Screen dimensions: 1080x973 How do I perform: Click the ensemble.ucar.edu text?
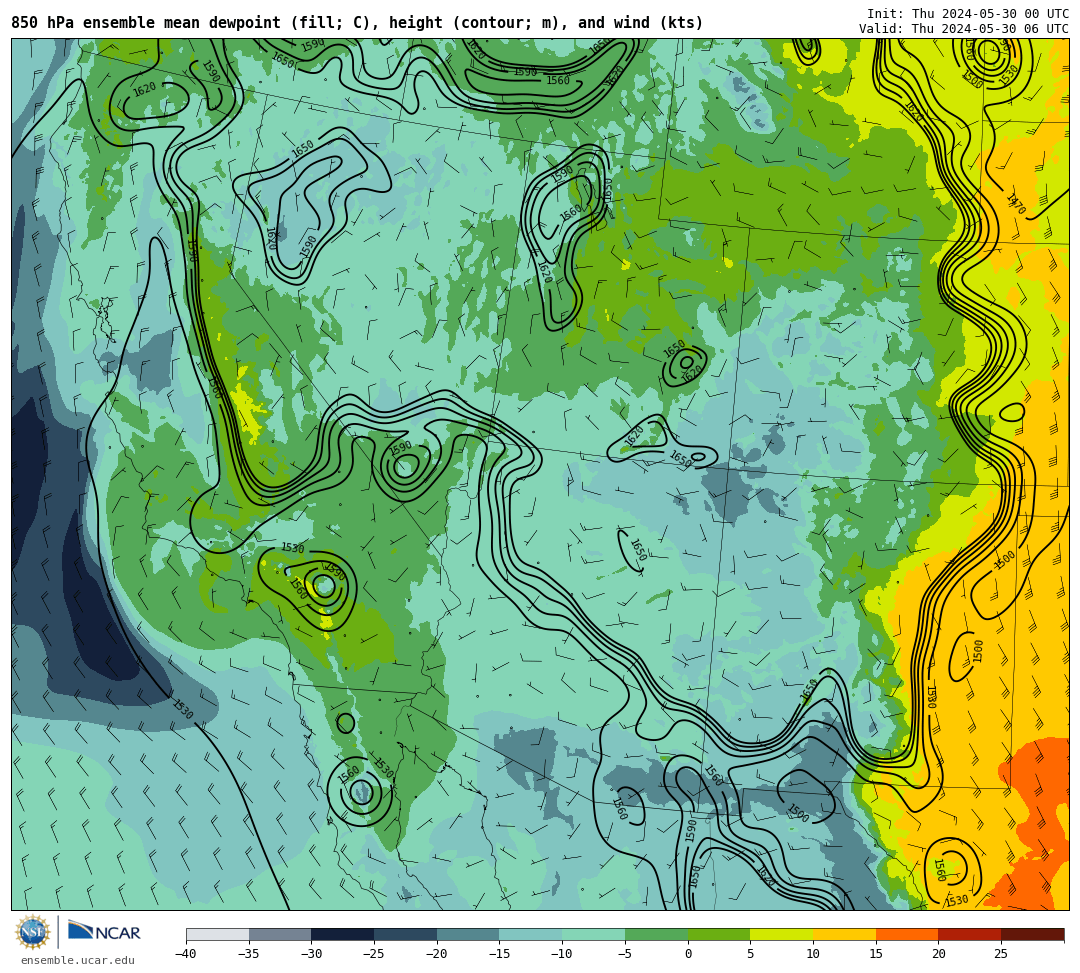[x=78, y=960]
